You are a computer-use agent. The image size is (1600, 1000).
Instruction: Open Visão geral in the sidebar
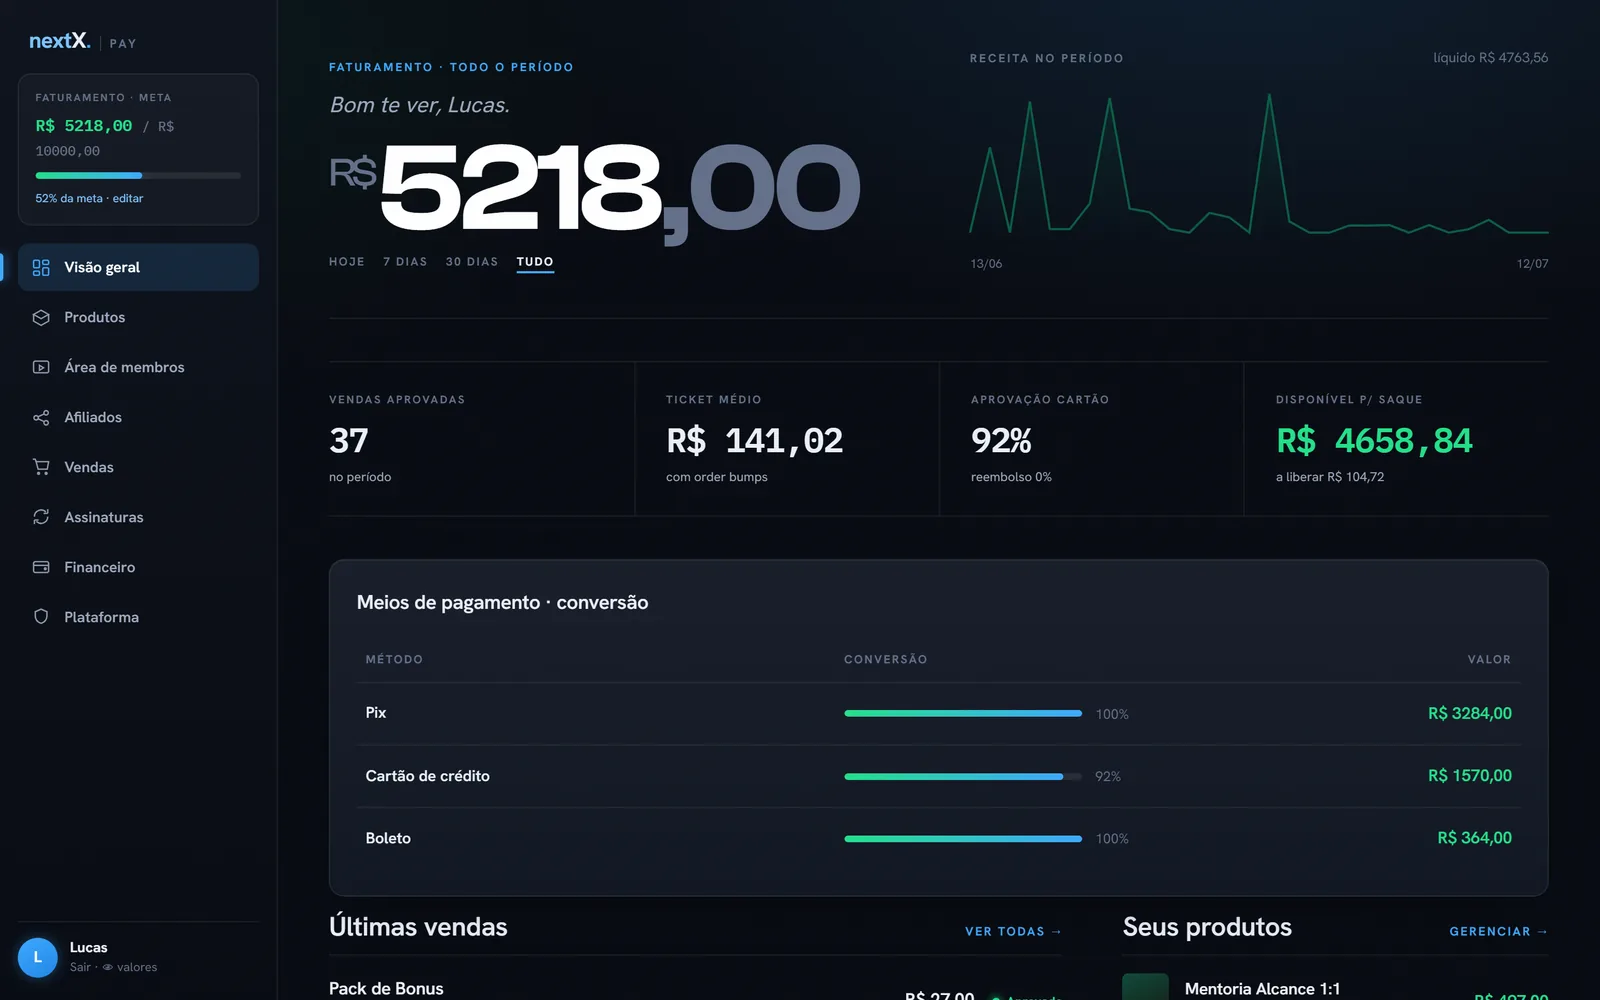(138, 267)
